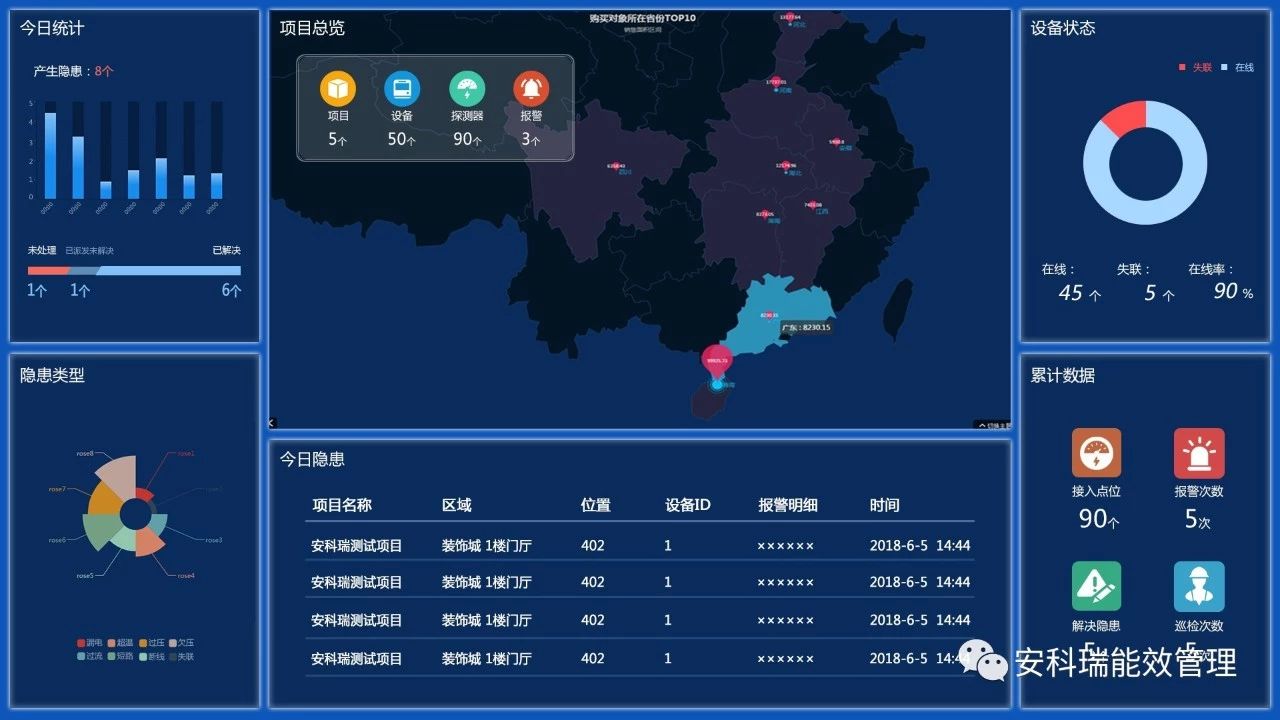Collapse map using left arrow at bottom-left
1280x720 pixels.
(272, 424)
